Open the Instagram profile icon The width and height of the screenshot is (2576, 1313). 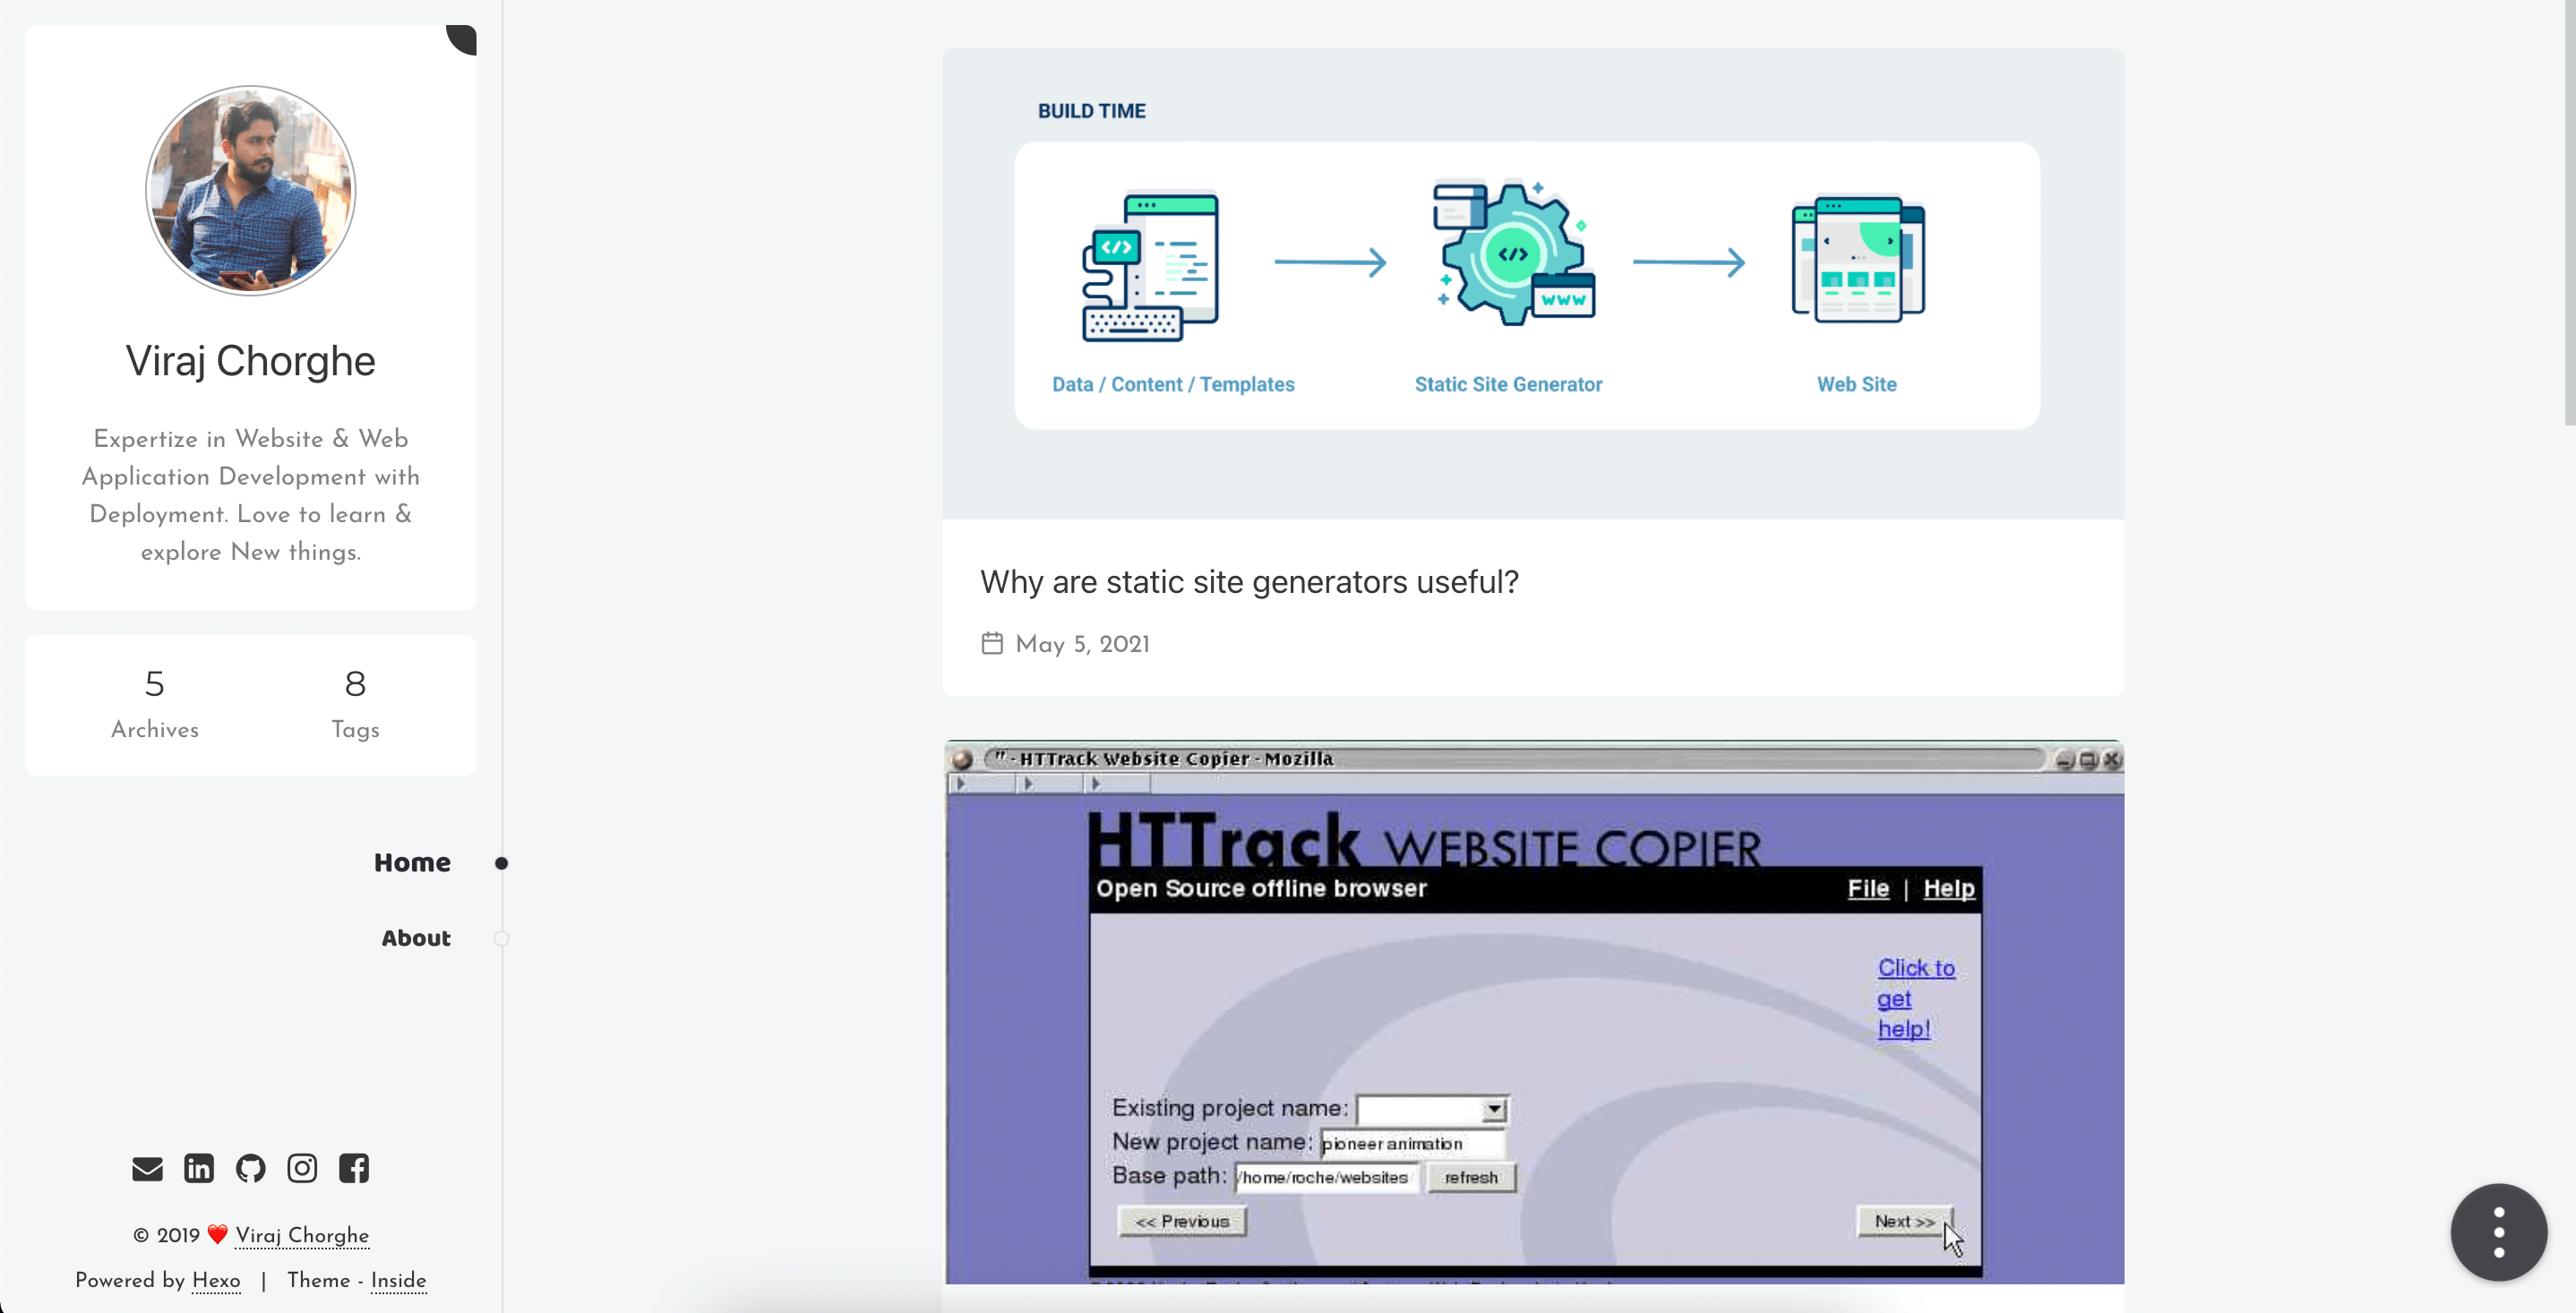point(302,1168)
